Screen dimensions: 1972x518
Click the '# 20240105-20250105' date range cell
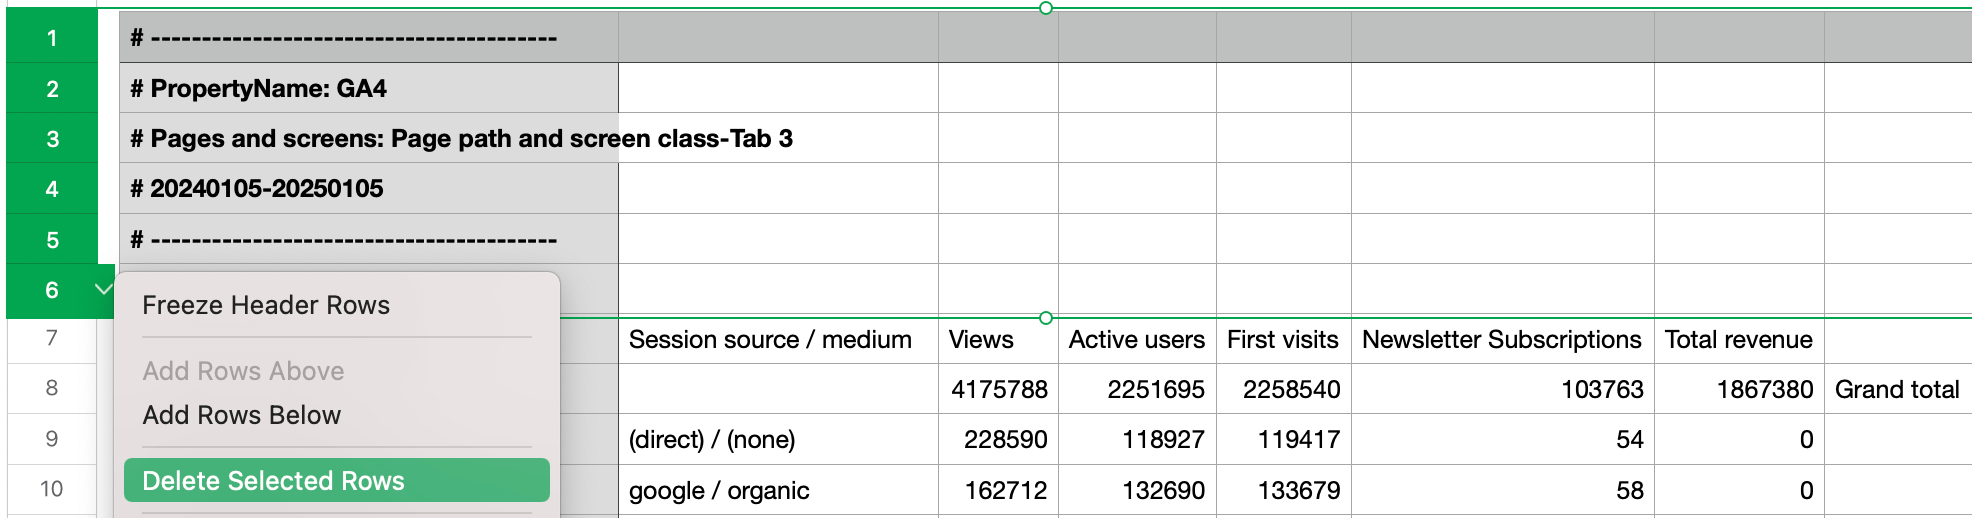(x=369, y=188)
